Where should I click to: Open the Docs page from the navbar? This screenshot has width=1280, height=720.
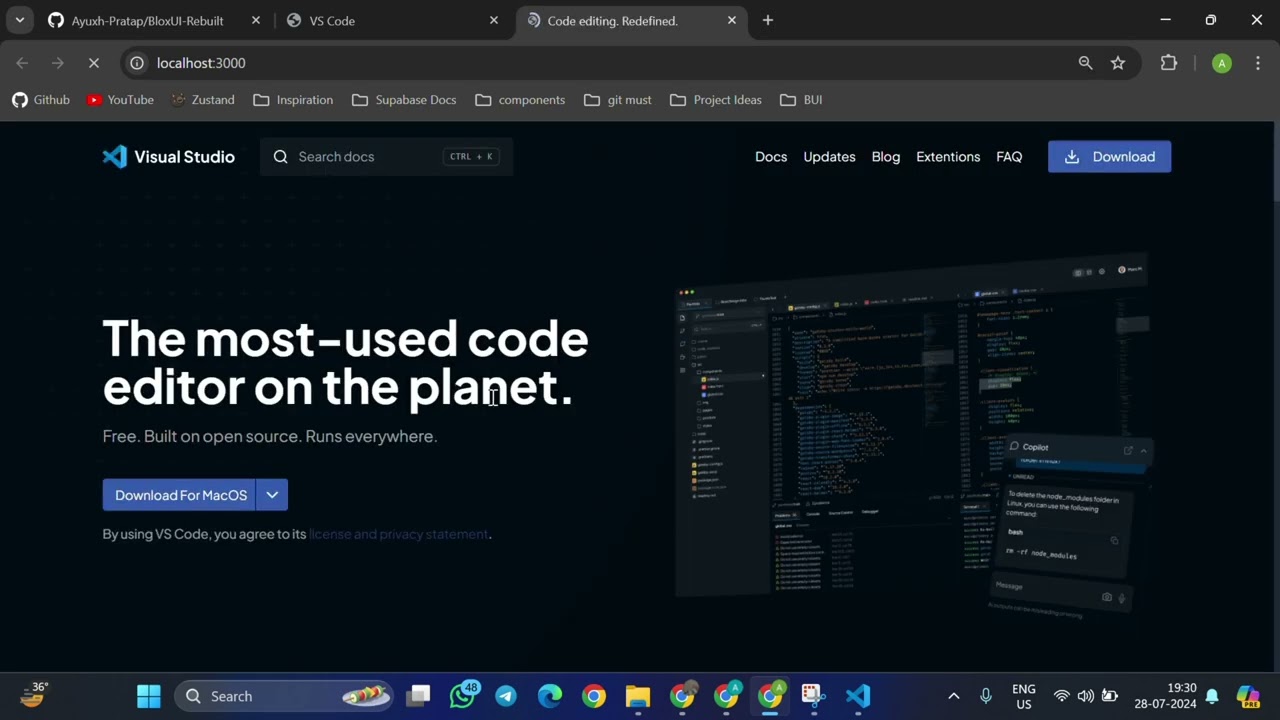click(771, 157)
